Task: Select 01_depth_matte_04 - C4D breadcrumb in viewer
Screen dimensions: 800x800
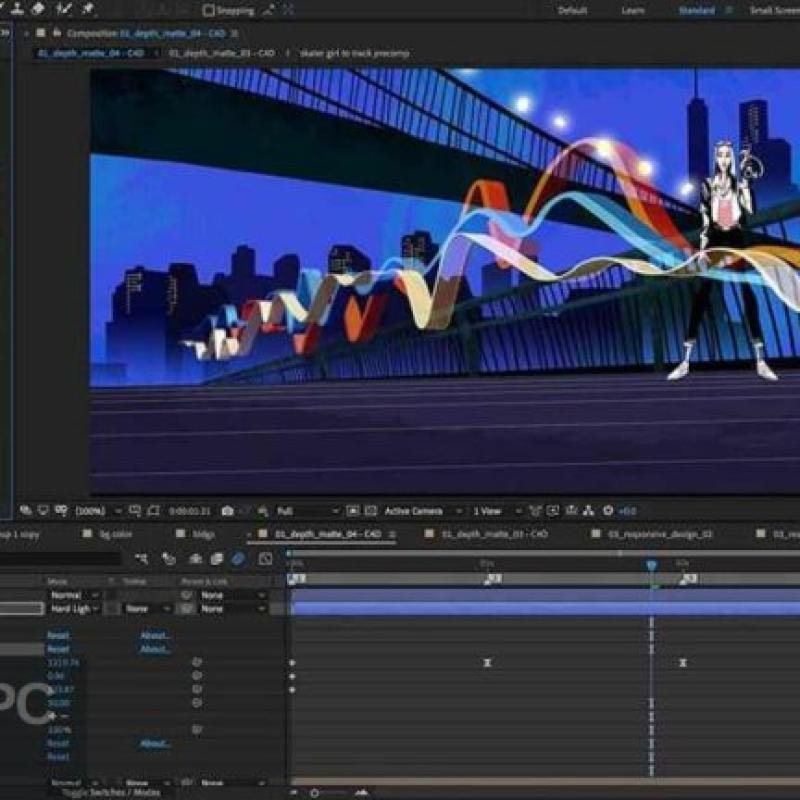Action: (91, 53)
